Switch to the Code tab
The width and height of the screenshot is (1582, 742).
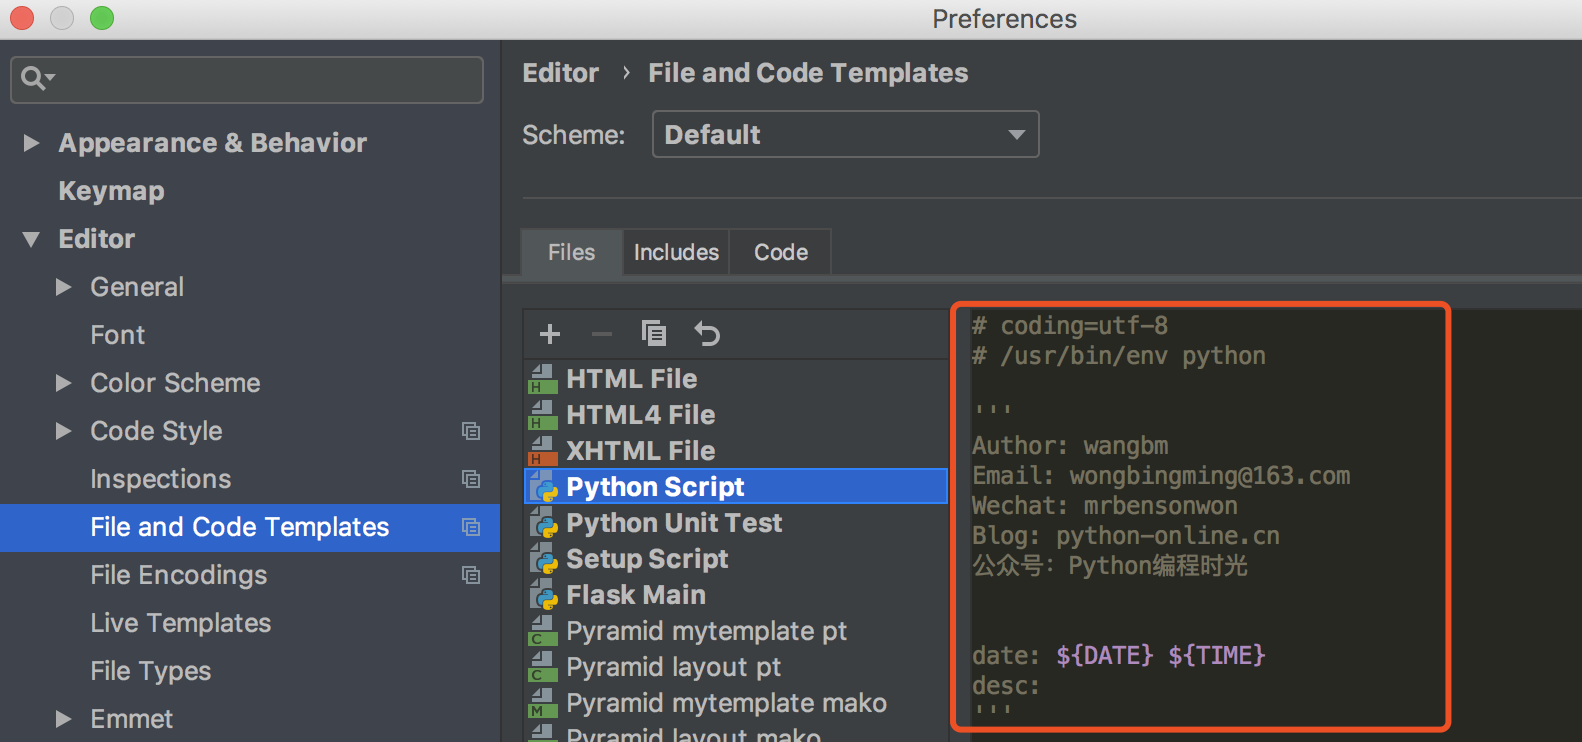pyautogui.click(x=781, y=252)
